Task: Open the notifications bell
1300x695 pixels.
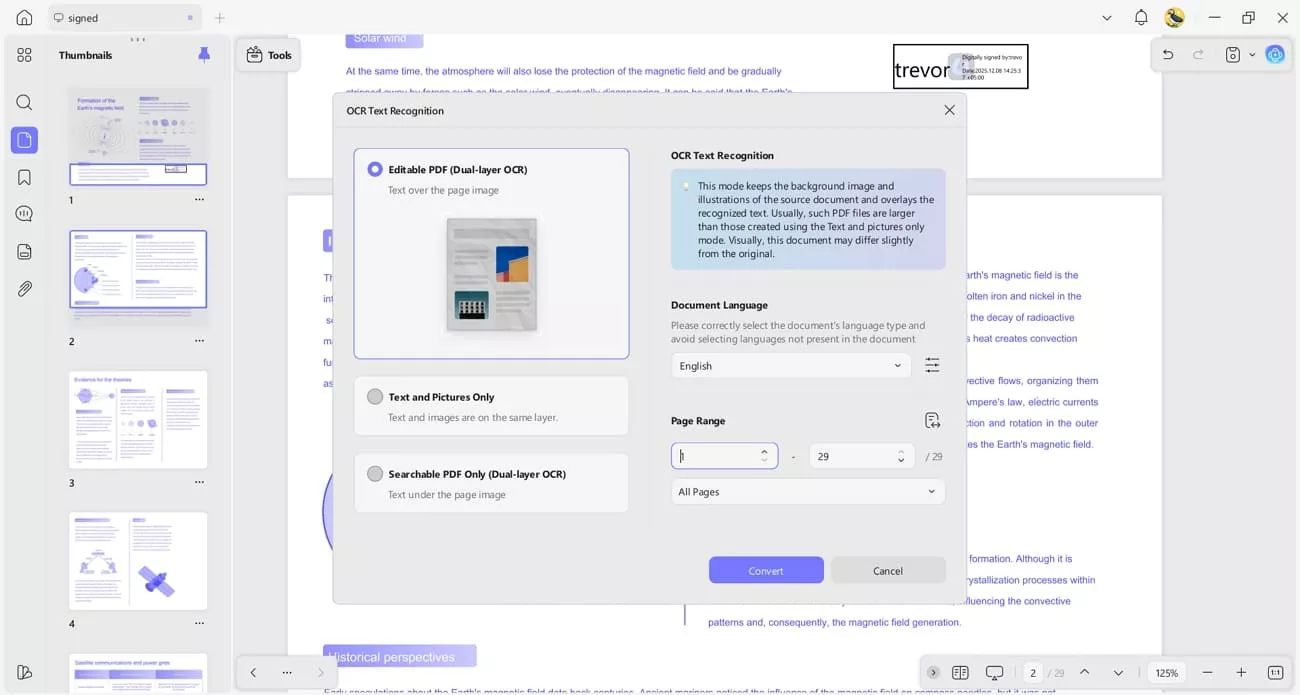Action: (x=1141, y=18)
